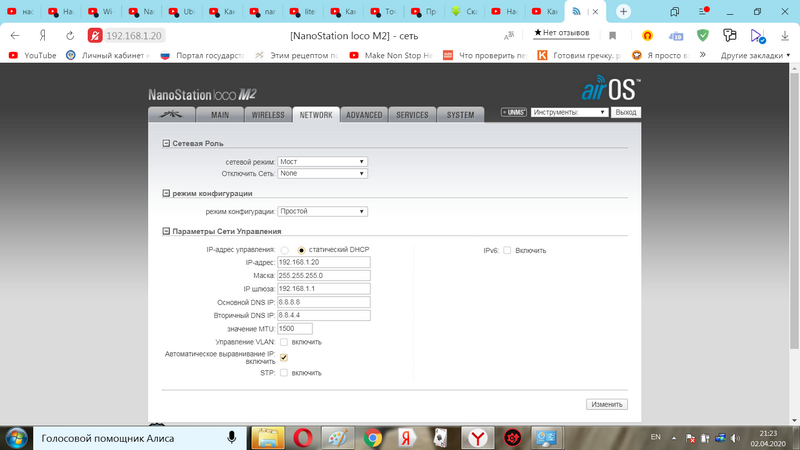
Task: Click the 192.168.1.20 address bar
Action: point(134,36)
